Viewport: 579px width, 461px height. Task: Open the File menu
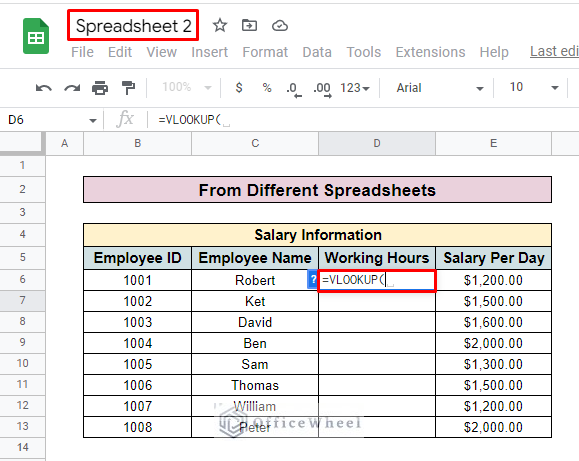click(x=82, y=52)
